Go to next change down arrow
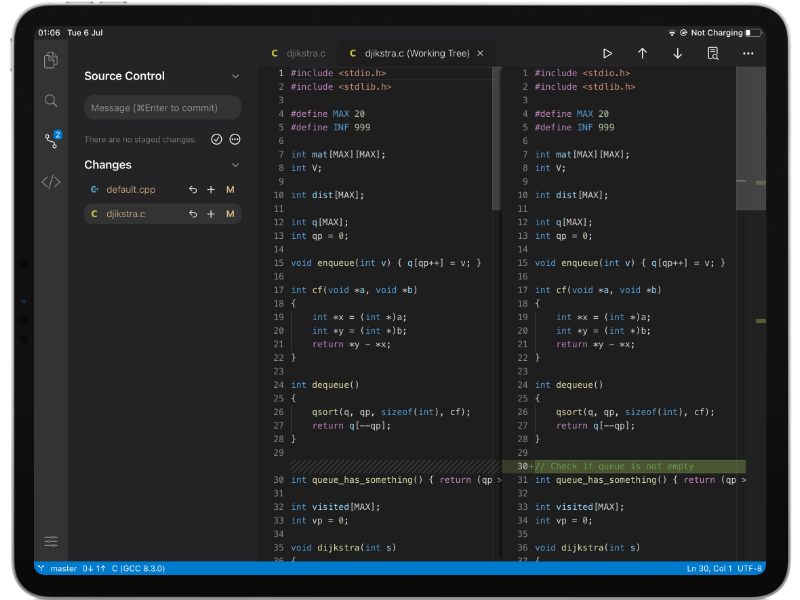 pyautogui.click(x=678, y=54)
